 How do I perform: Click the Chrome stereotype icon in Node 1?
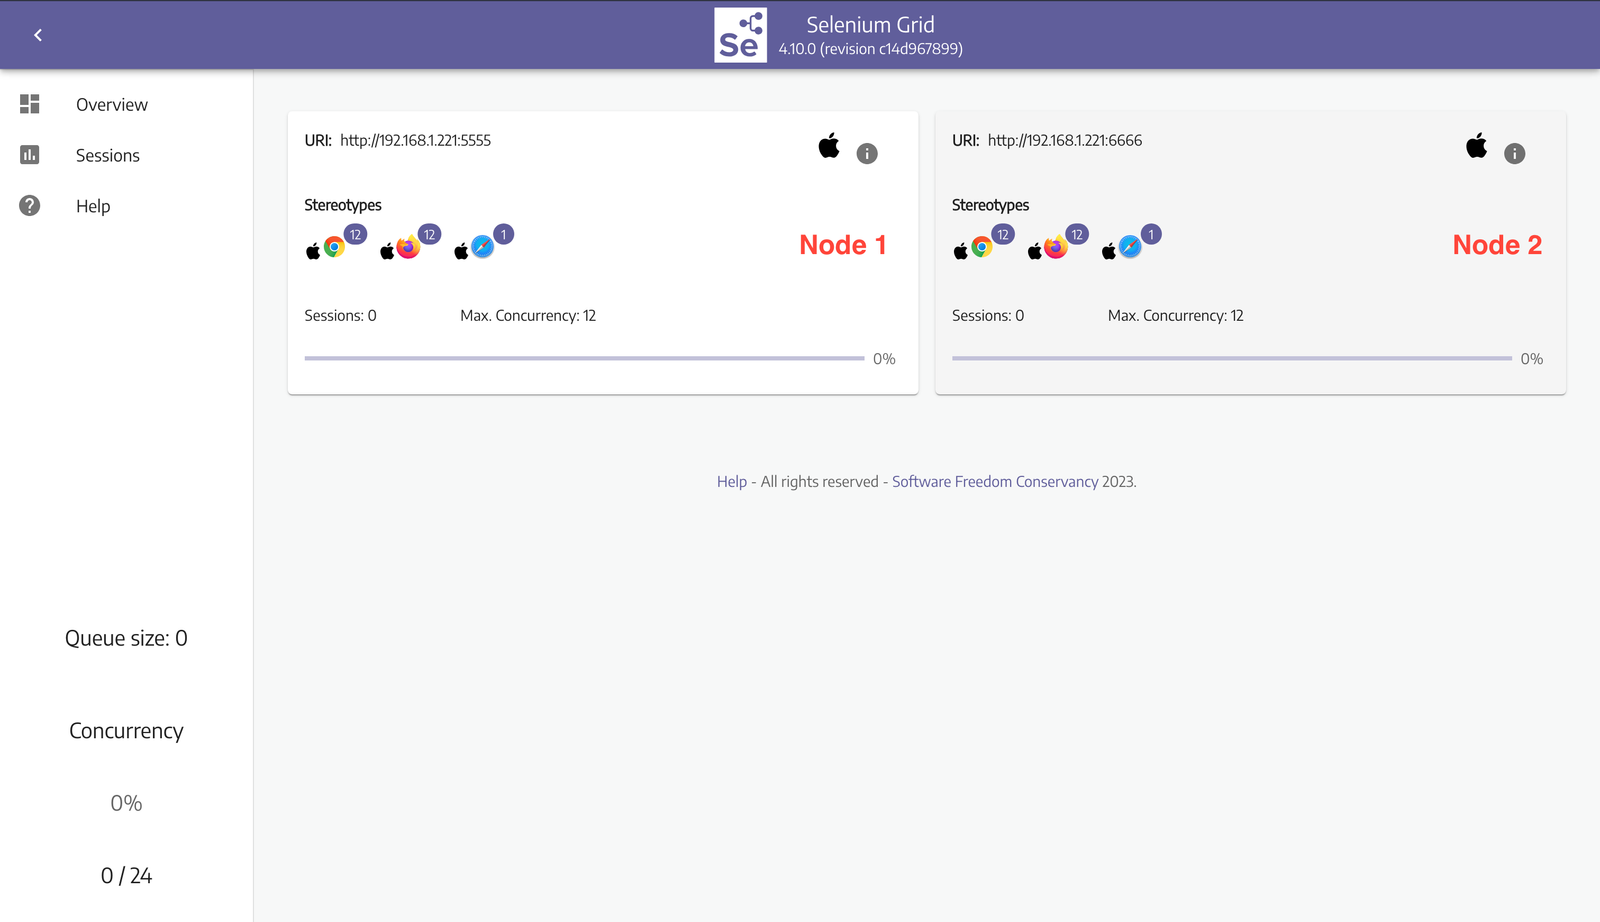[x=334, y=247]
